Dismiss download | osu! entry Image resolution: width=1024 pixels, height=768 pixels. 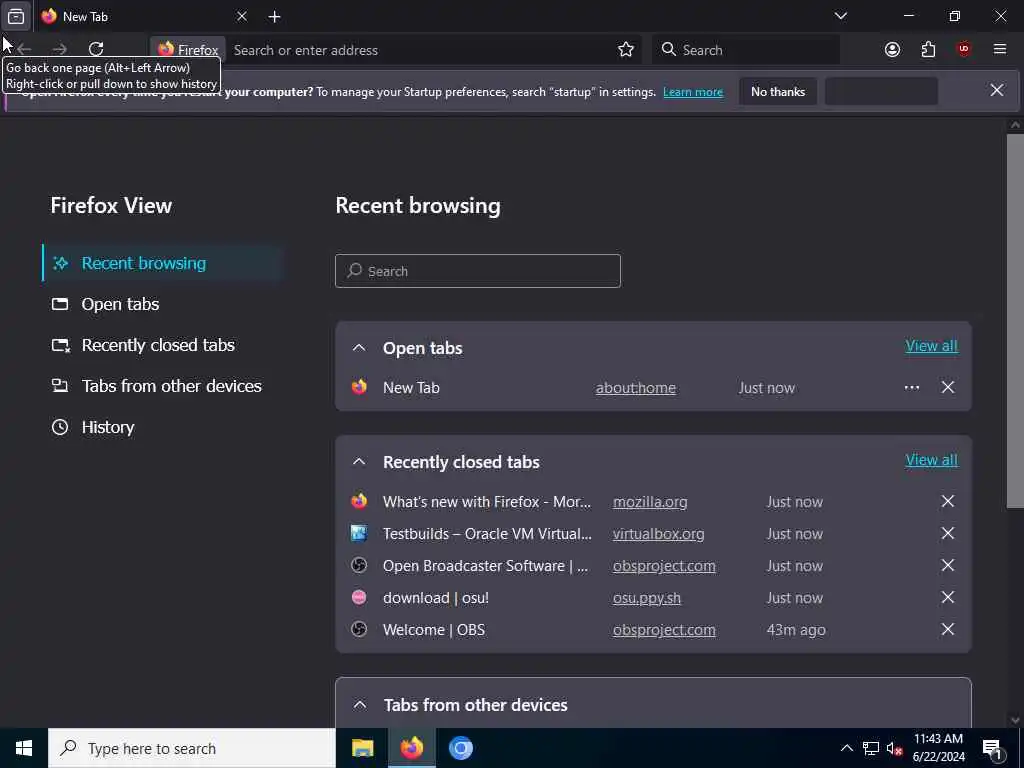click(948, 598)
